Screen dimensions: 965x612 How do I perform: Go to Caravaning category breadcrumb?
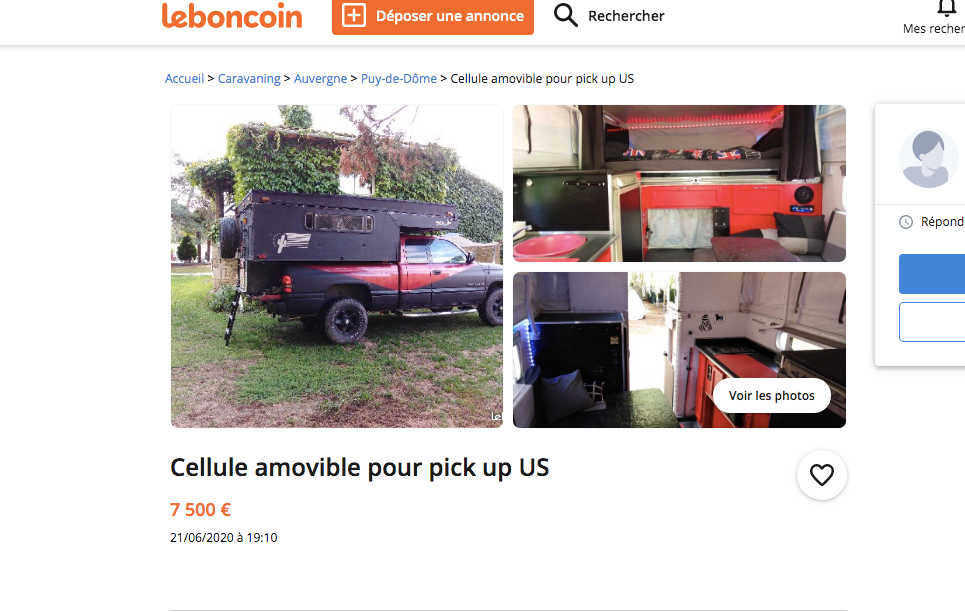coord(249,79)
